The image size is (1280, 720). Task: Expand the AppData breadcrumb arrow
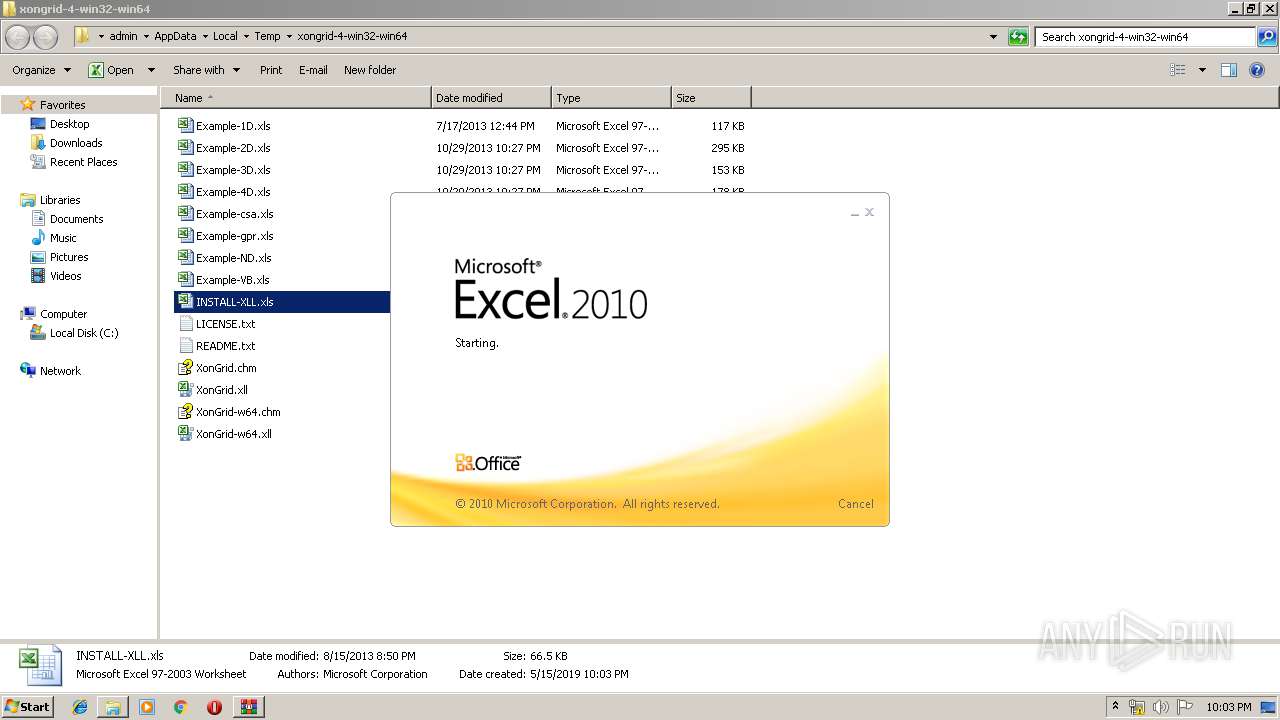pos(205,36)
